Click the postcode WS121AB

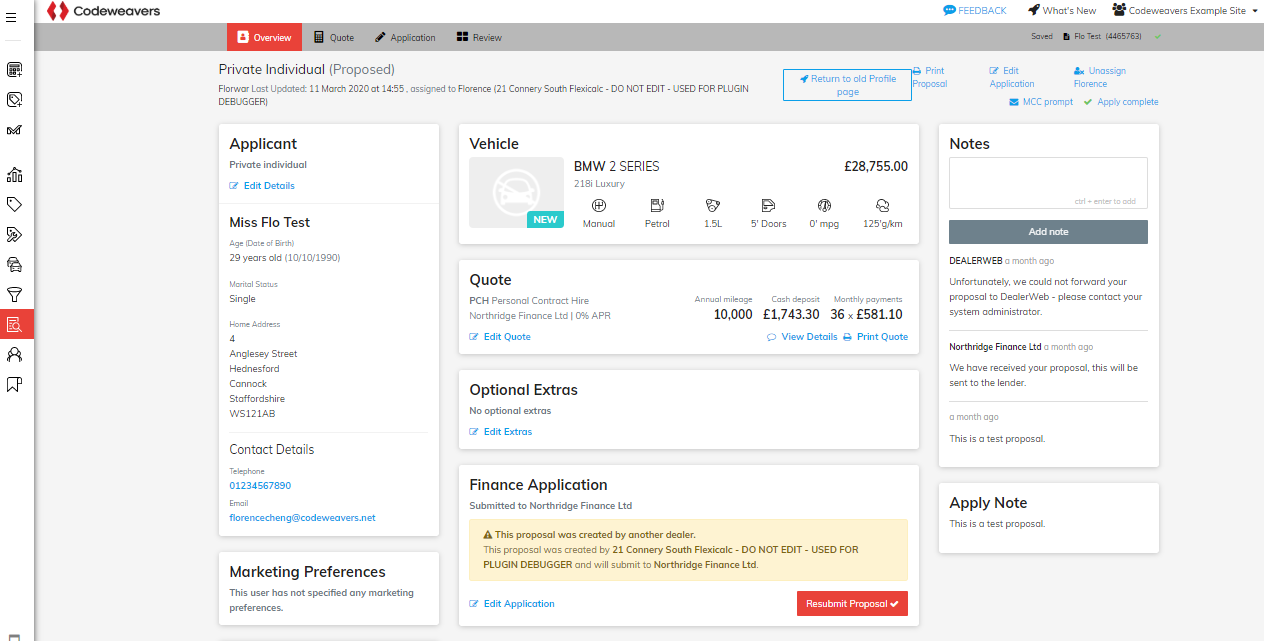tap(252, 414)
